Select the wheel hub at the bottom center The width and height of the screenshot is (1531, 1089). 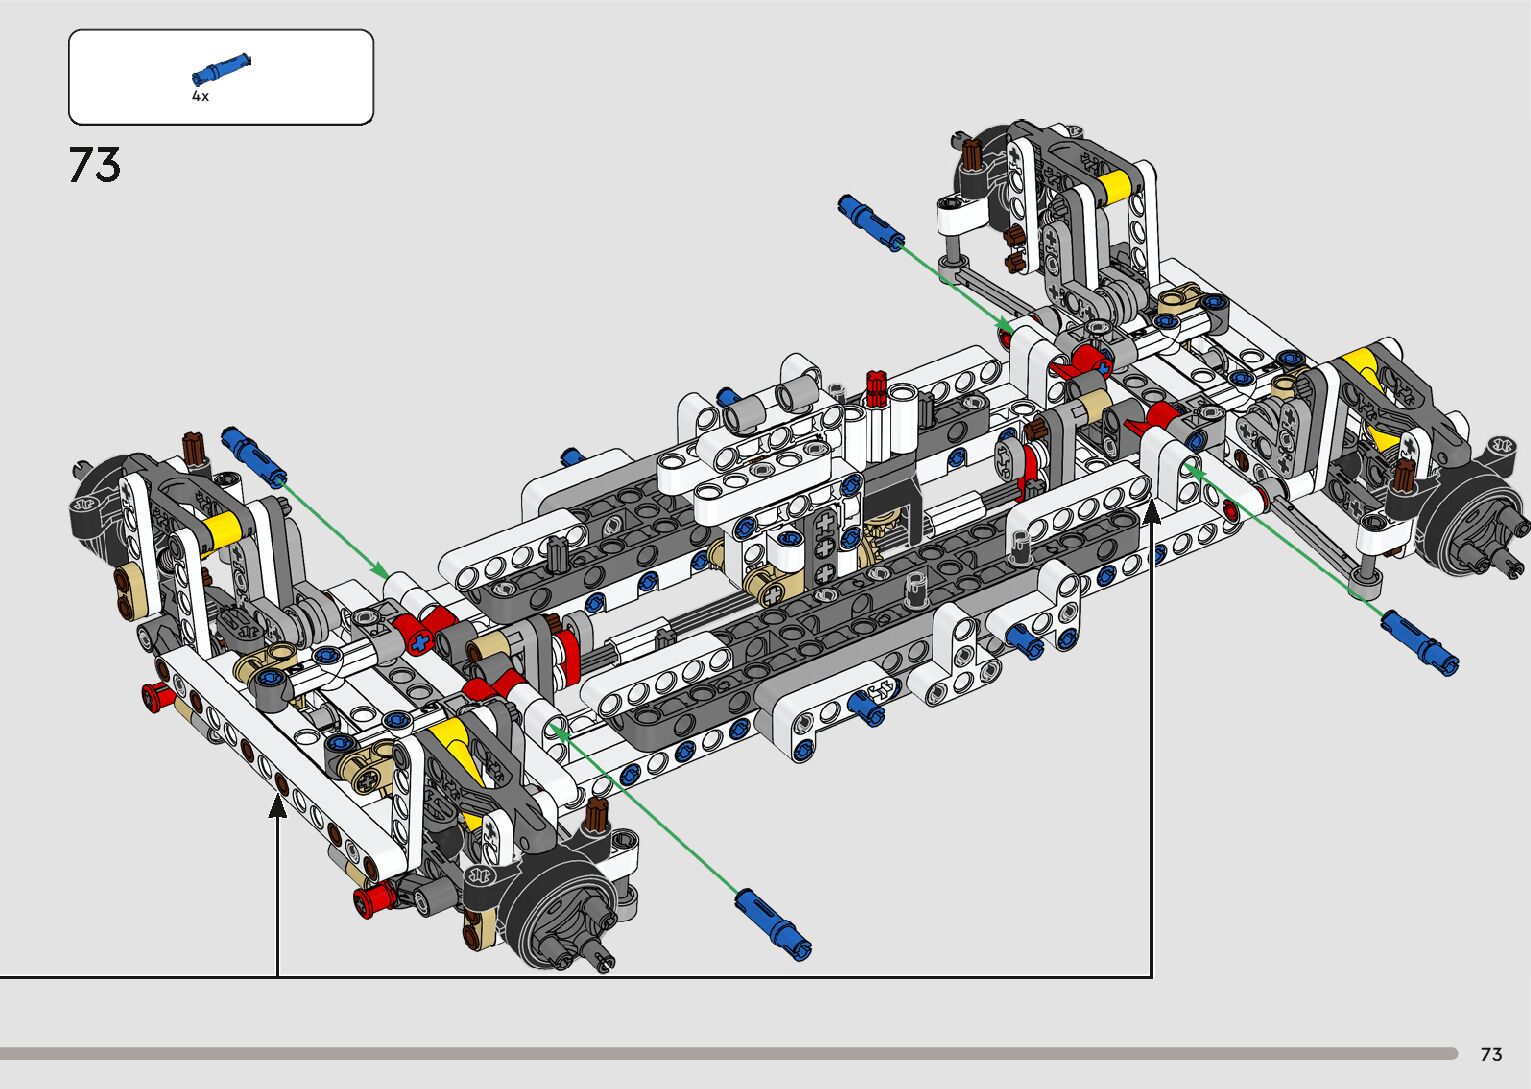click(555, 915)
